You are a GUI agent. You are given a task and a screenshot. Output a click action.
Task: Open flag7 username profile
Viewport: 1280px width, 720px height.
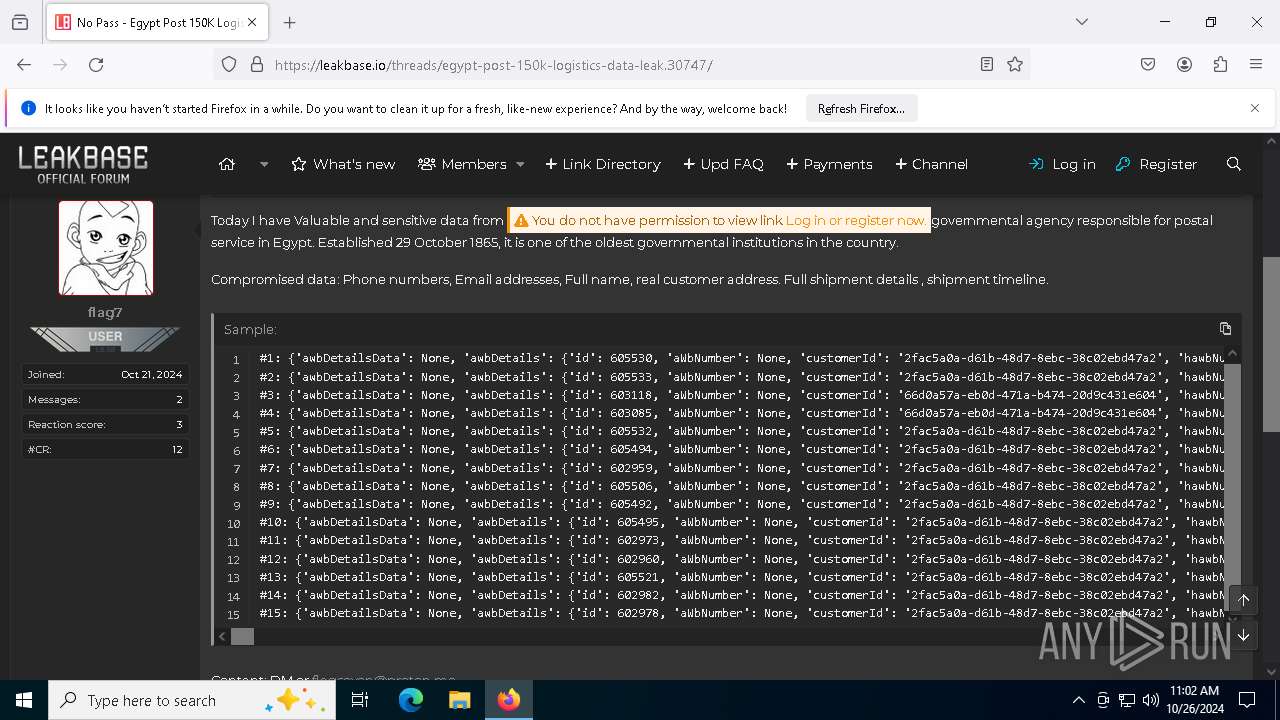pyautogui.click(x=105, y=312)
